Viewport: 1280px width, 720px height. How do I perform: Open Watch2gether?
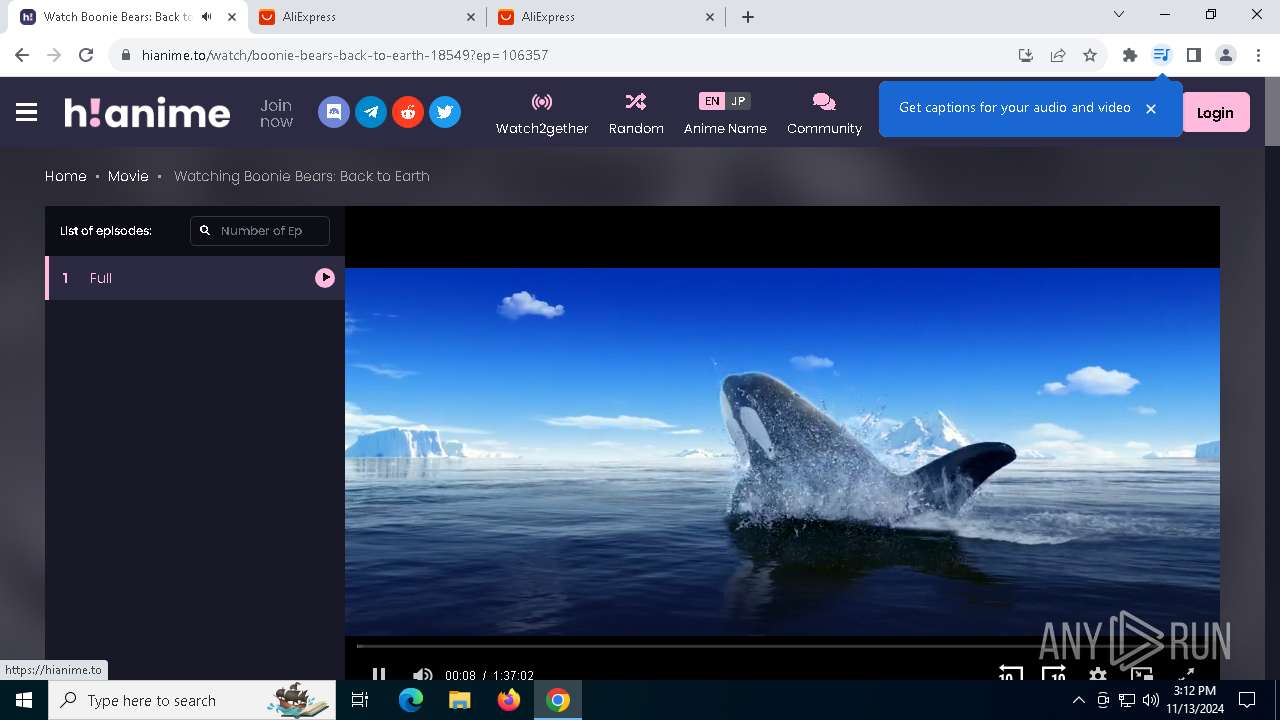[x=542, y=114]
